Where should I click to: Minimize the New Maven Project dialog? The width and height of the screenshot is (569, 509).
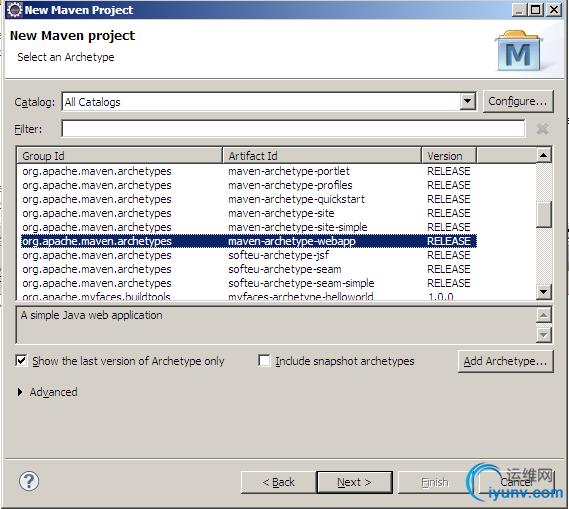[519, 9]
